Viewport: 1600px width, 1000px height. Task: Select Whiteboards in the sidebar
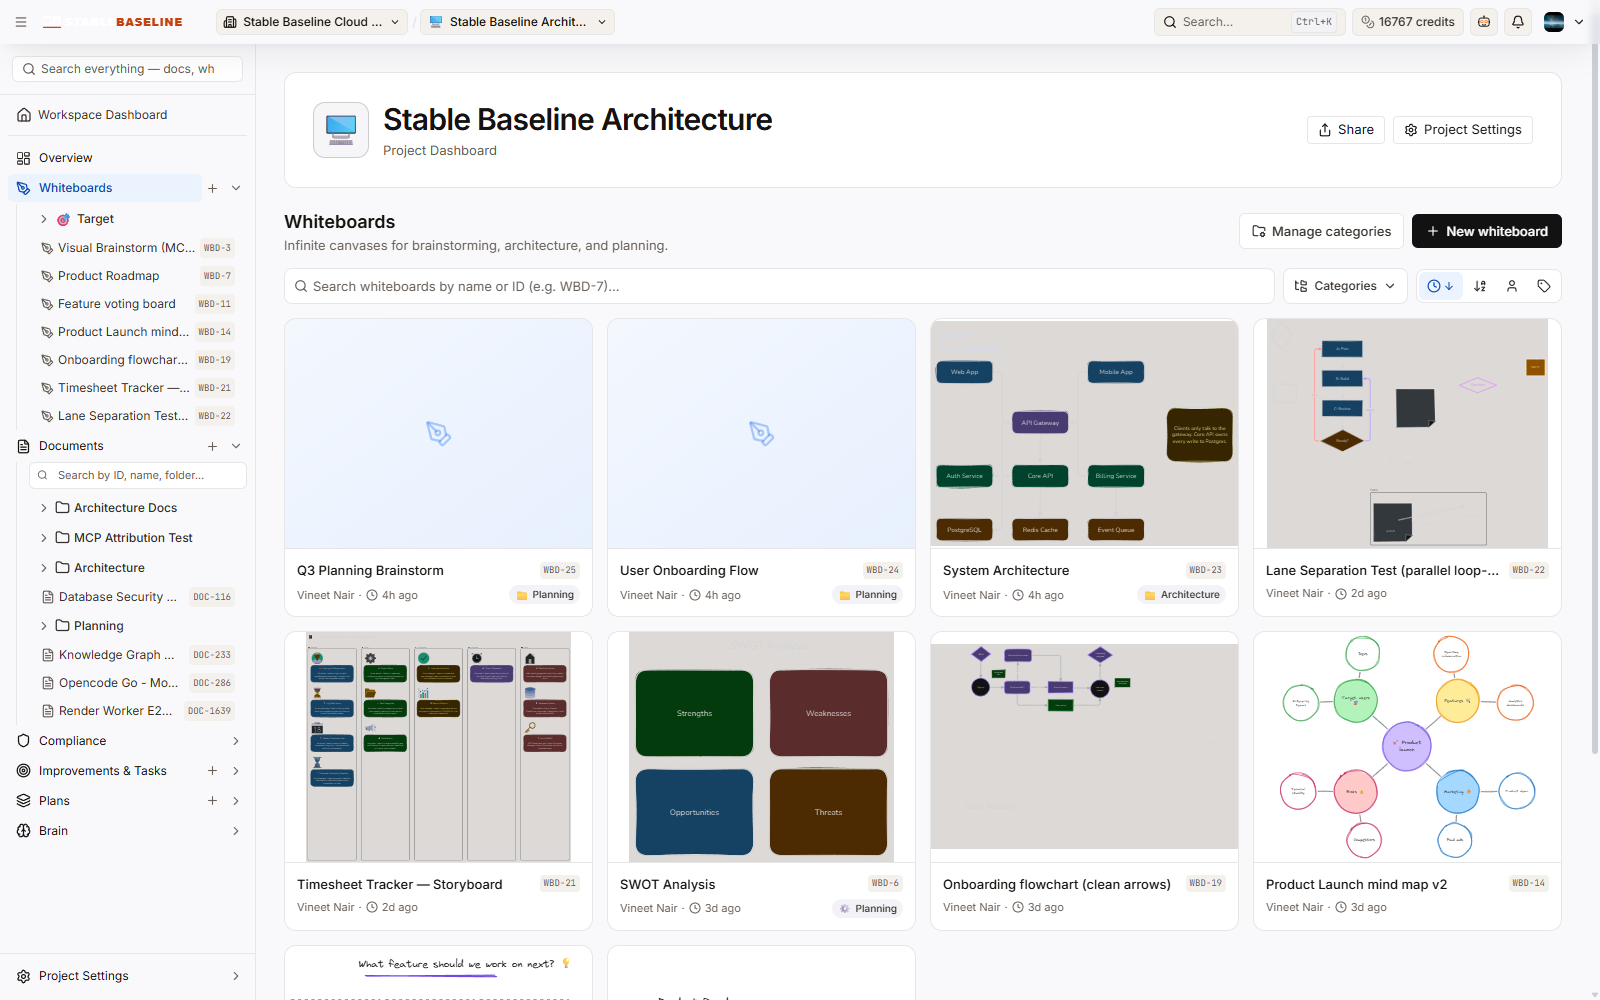coord(105,188)
